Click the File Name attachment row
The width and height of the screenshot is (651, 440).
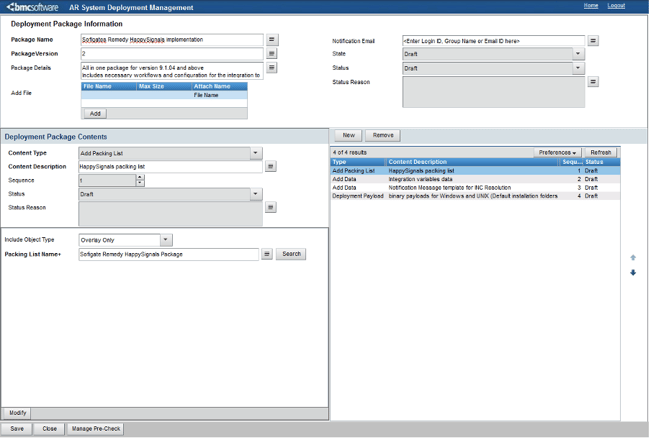coord(164,95)
